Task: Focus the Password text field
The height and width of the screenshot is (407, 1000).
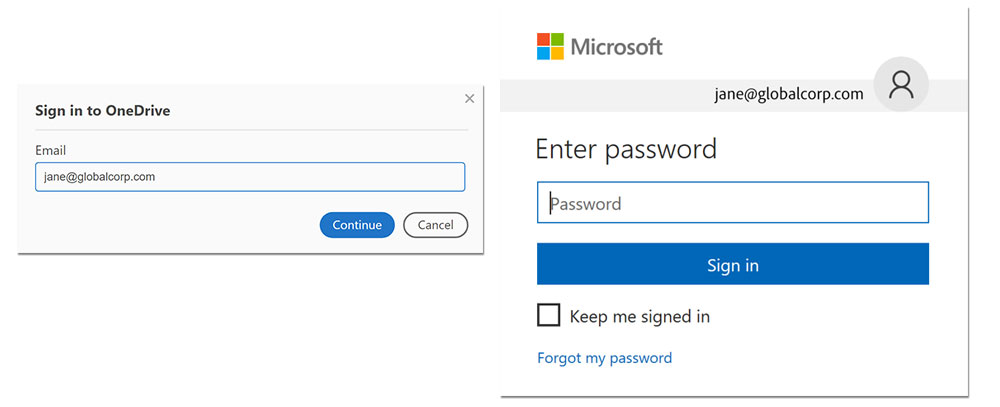Action: [x=732, y=203]
